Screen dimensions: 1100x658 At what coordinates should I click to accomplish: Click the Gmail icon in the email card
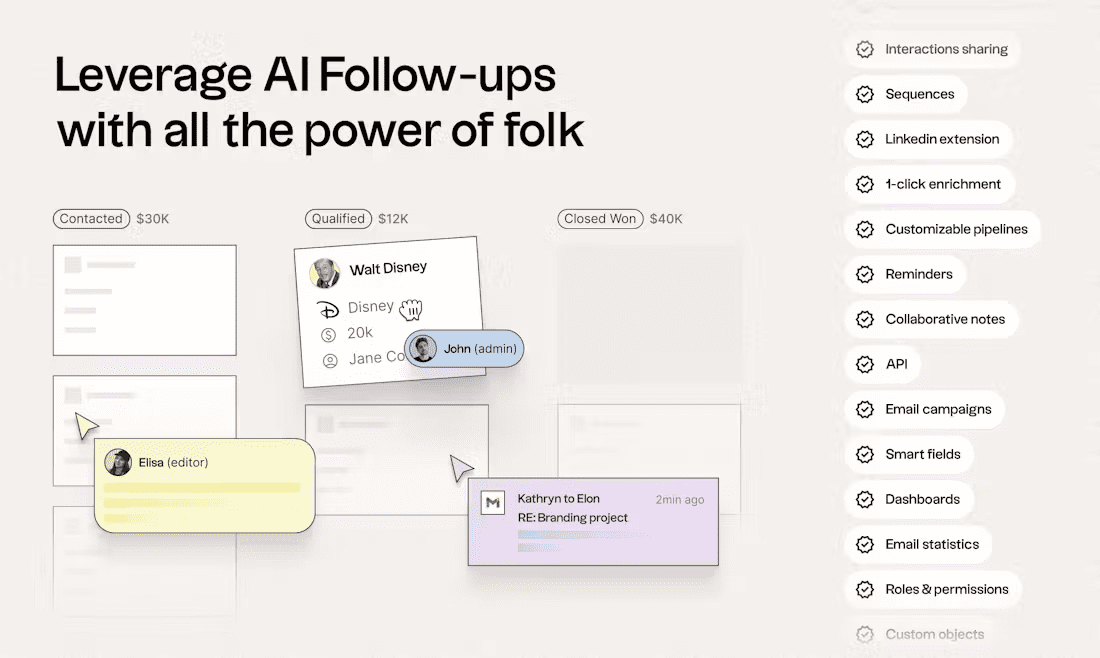[x=492, y=502]
